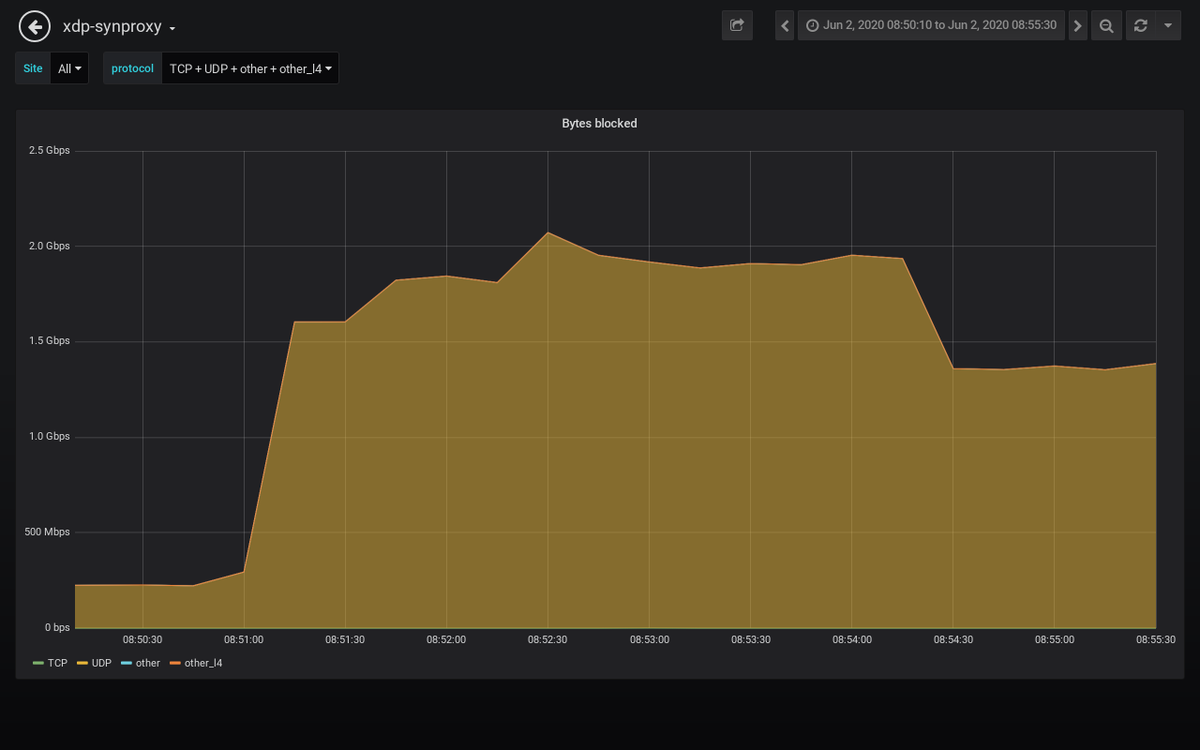Click the protocol variable label
The width and height of the screenshot is (1200, 750).
133,69
